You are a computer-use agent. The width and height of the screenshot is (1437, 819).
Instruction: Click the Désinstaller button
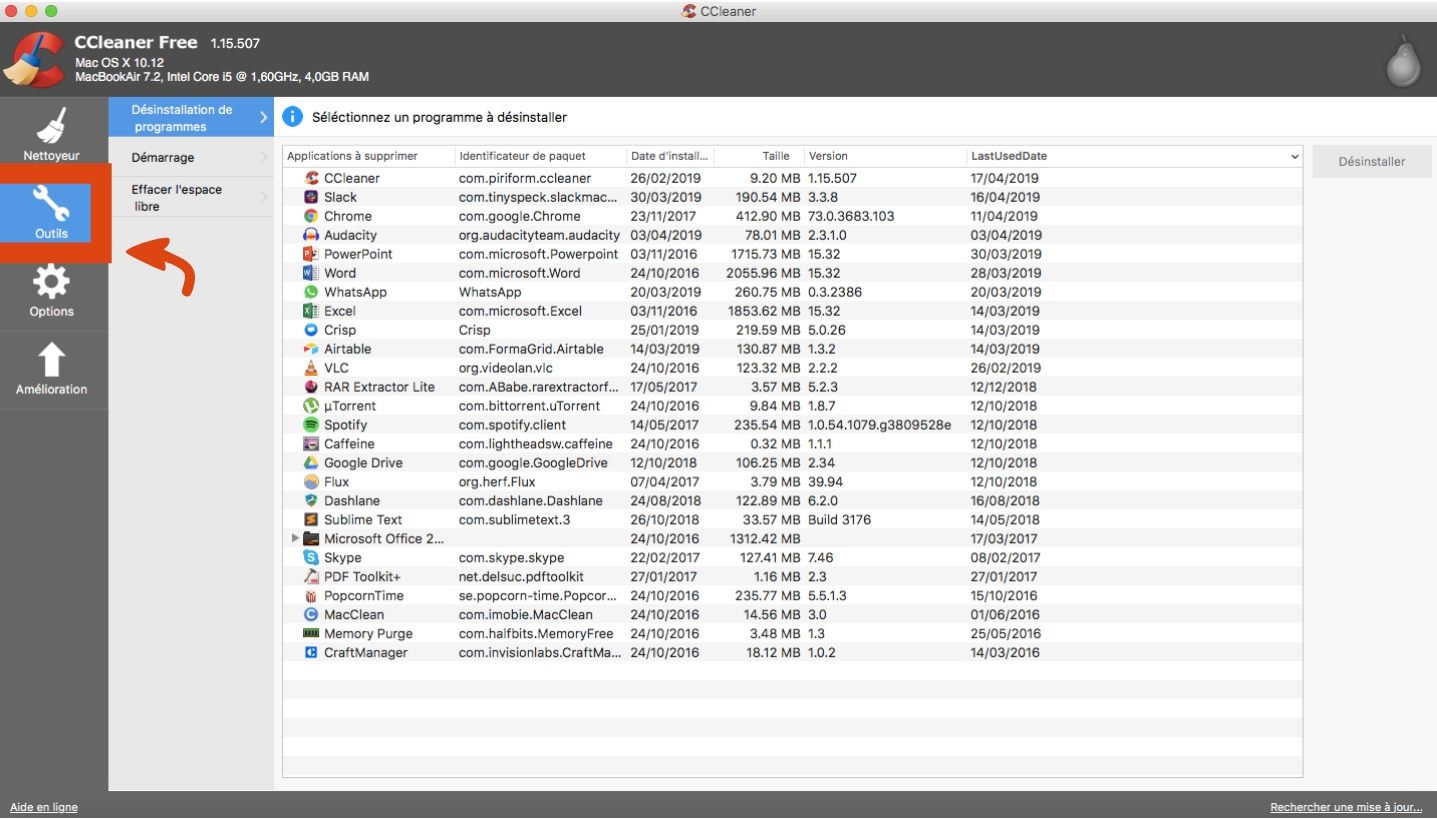click(x=1372, y=161)
